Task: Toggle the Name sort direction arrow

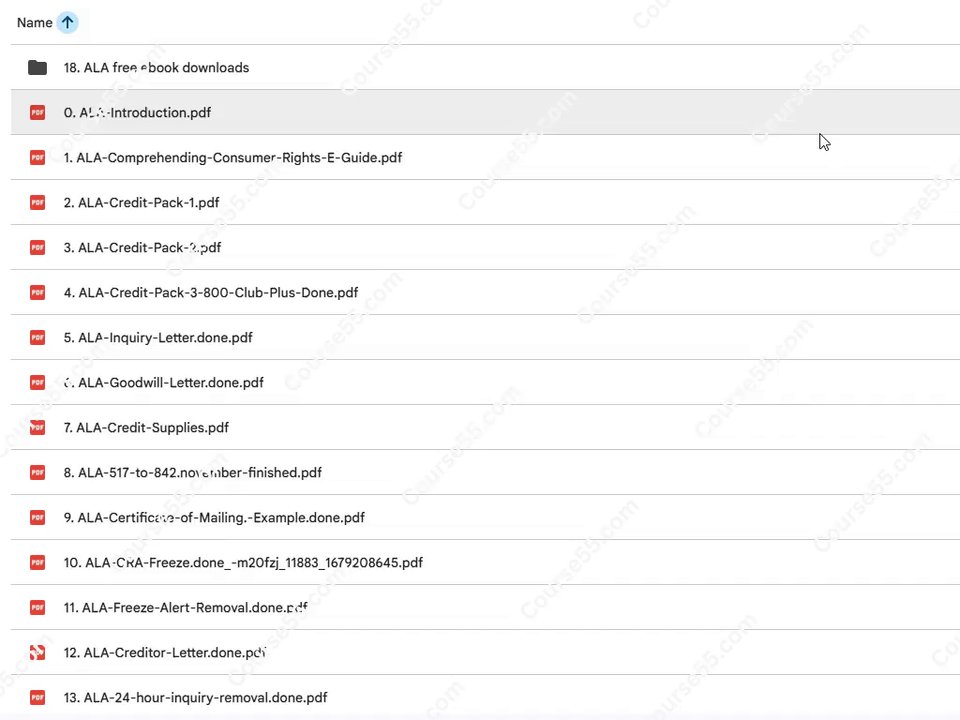Action: pos(67,23)
